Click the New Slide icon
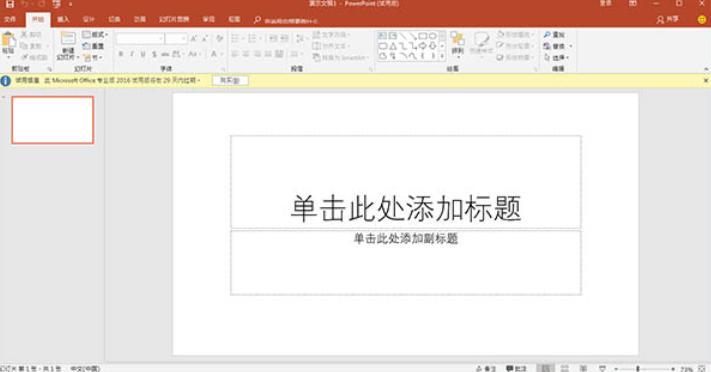711x372 pixels. point(68,39)
